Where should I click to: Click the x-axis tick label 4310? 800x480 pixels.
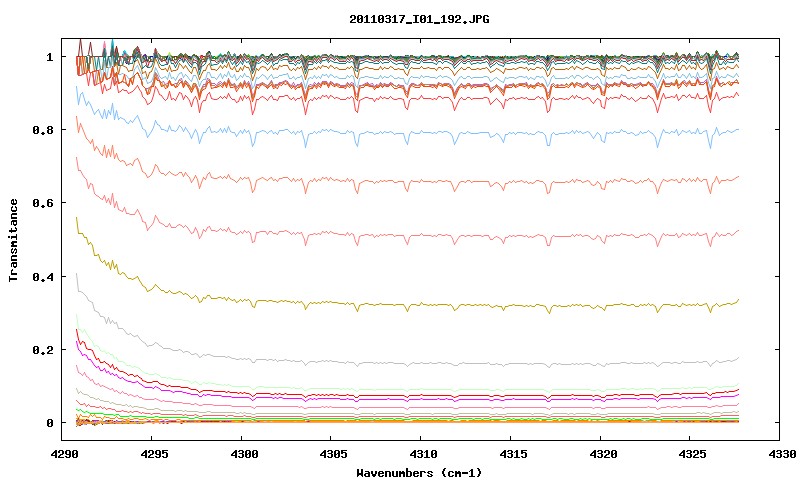pos(423,454)
